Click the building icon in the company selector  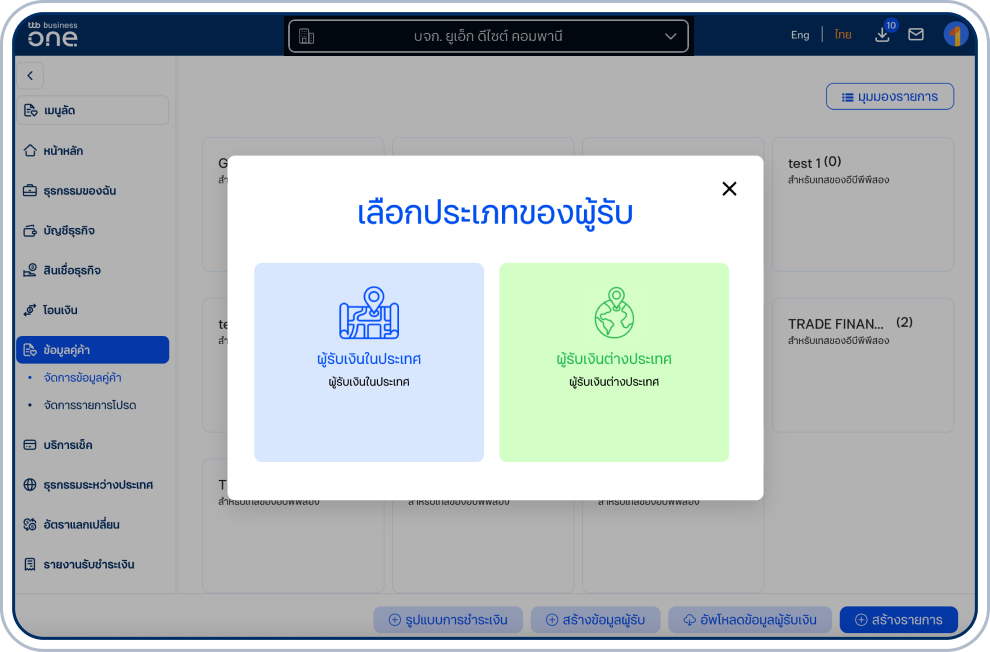[307, 34]
